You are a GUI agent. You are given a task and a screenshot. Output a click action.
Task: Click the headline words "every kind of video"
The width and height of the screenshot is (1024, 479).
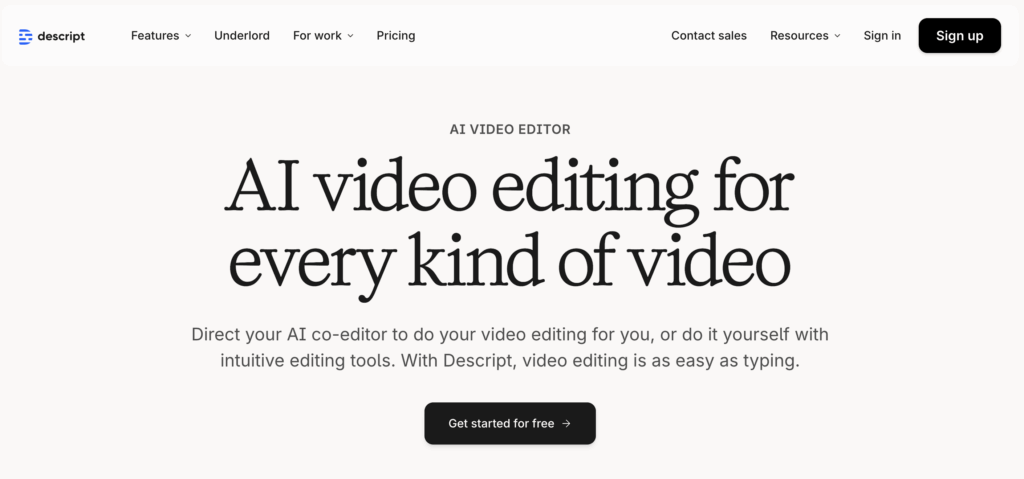click(510, 260)
